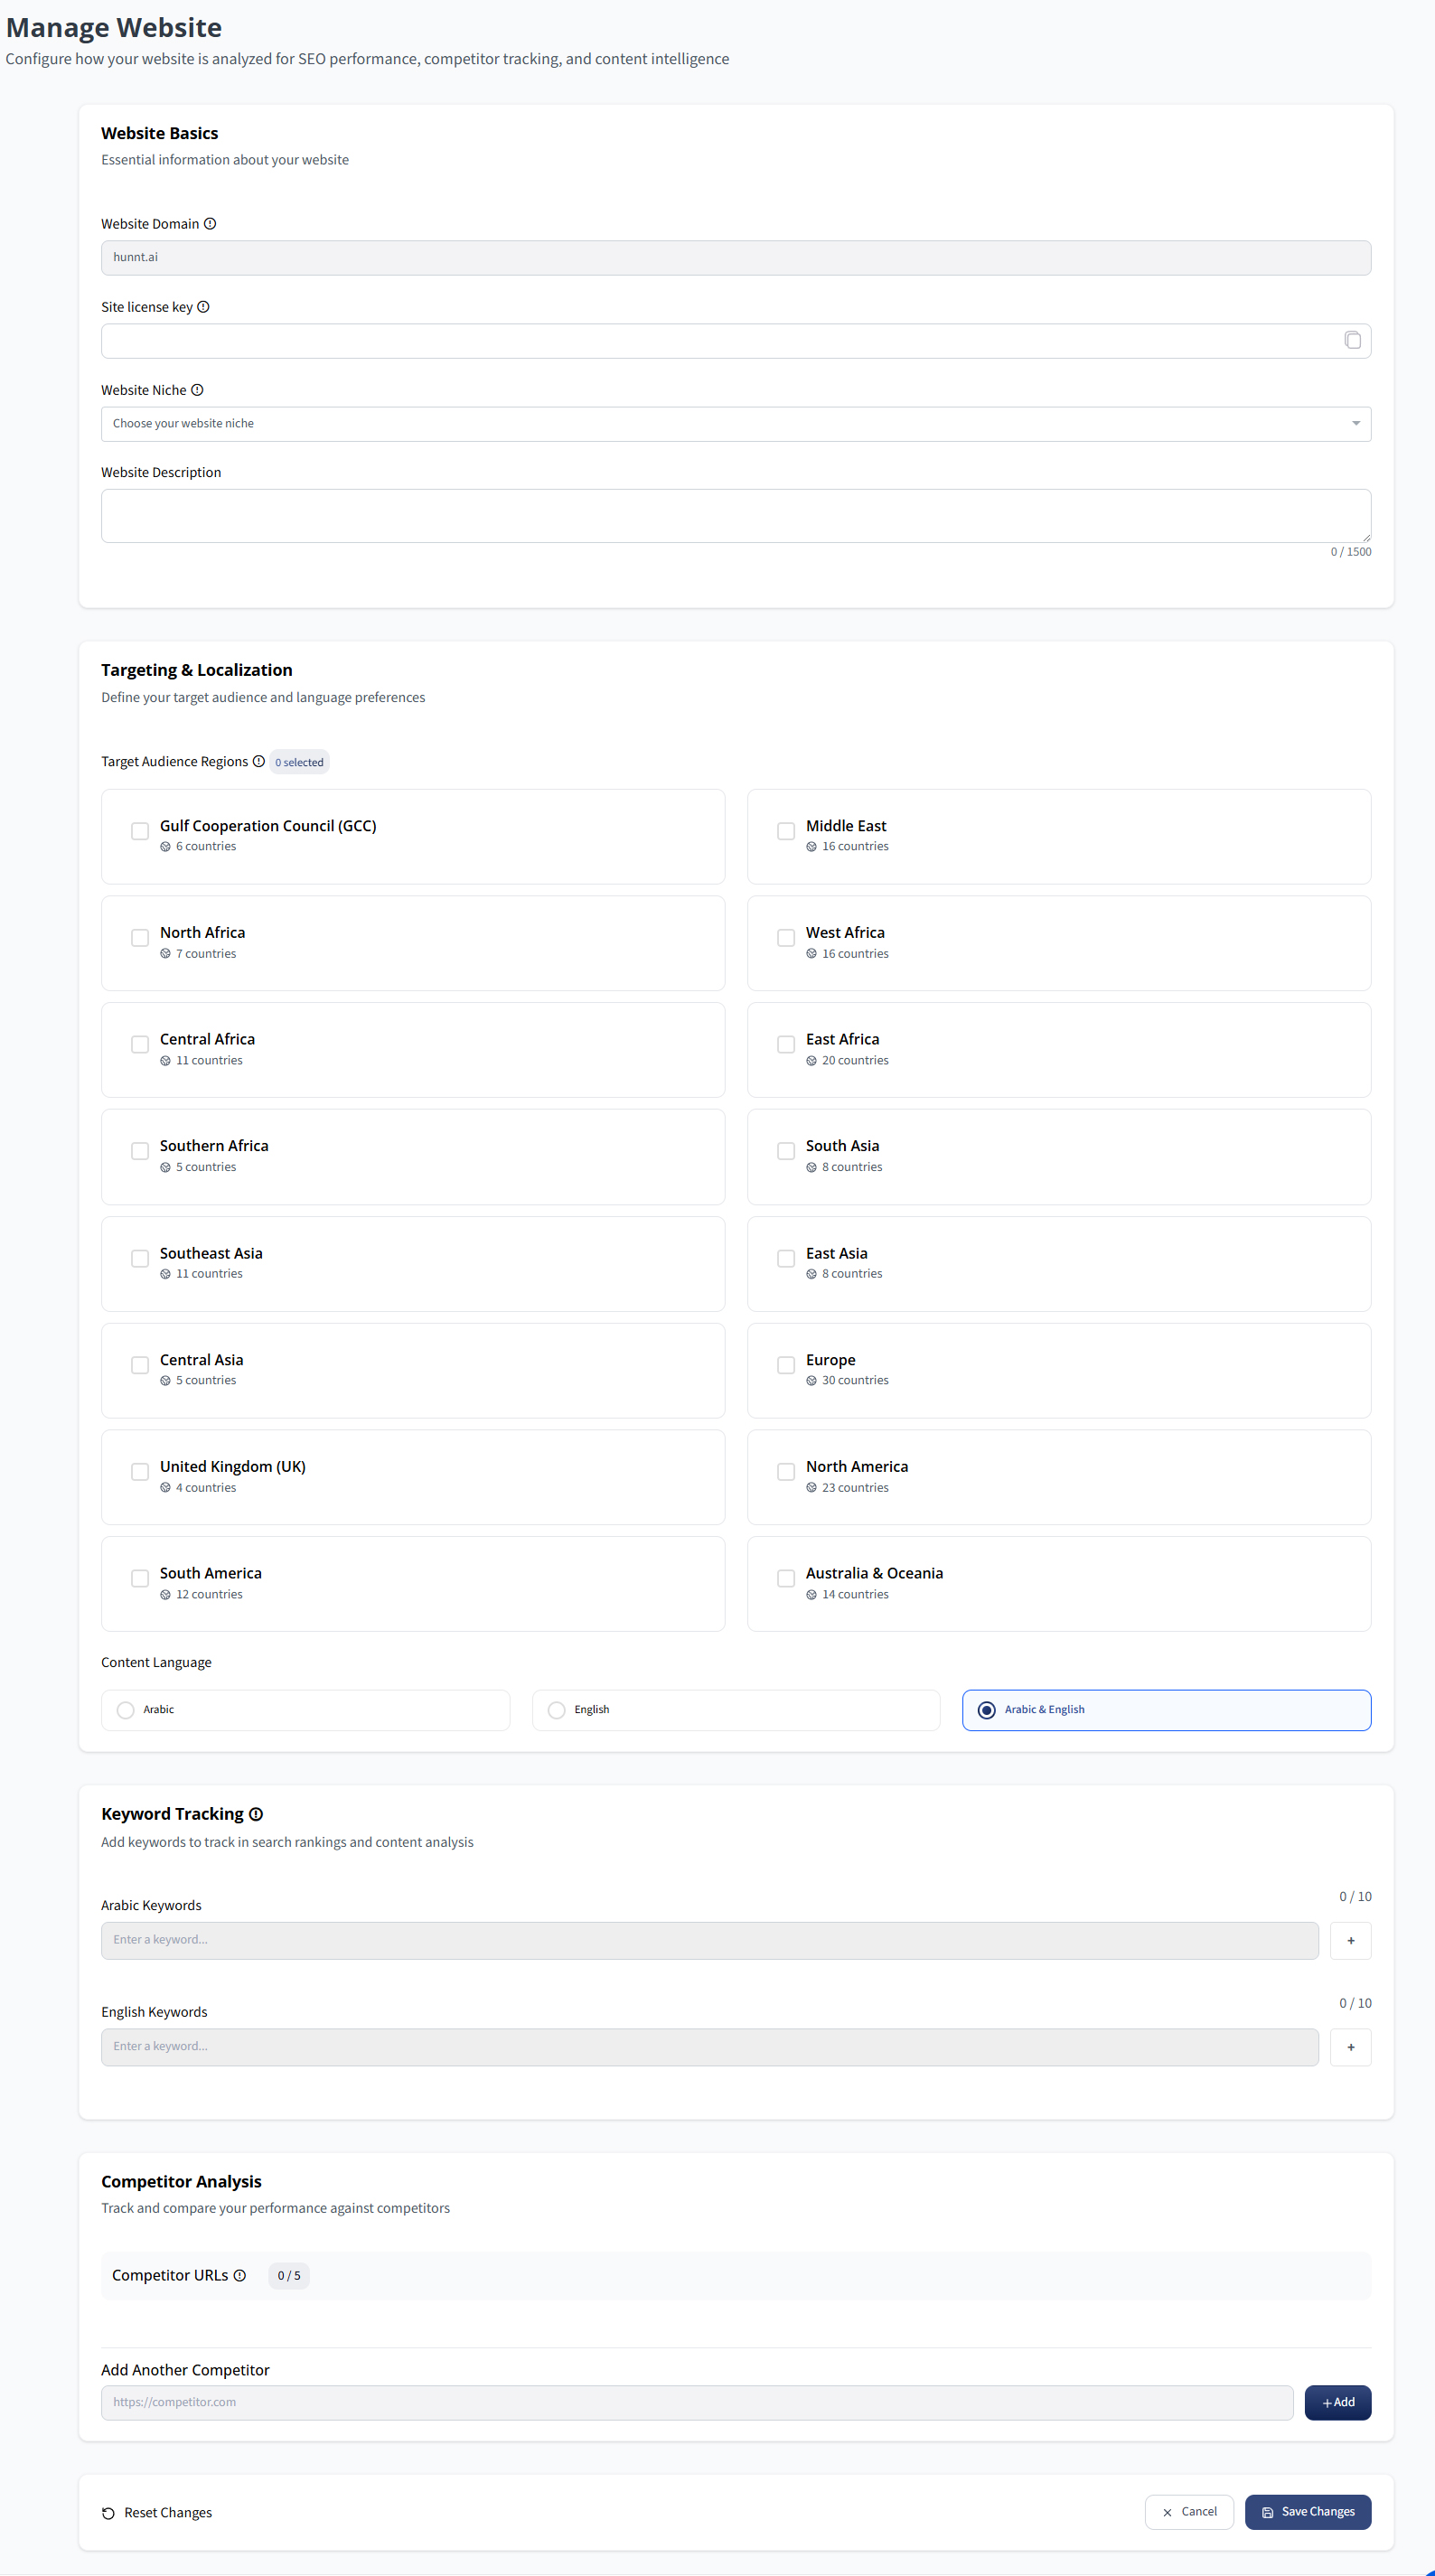Tick the North America region checkbox
The width and height of the screenshot is (1435, 2576).
point(786,1472)
